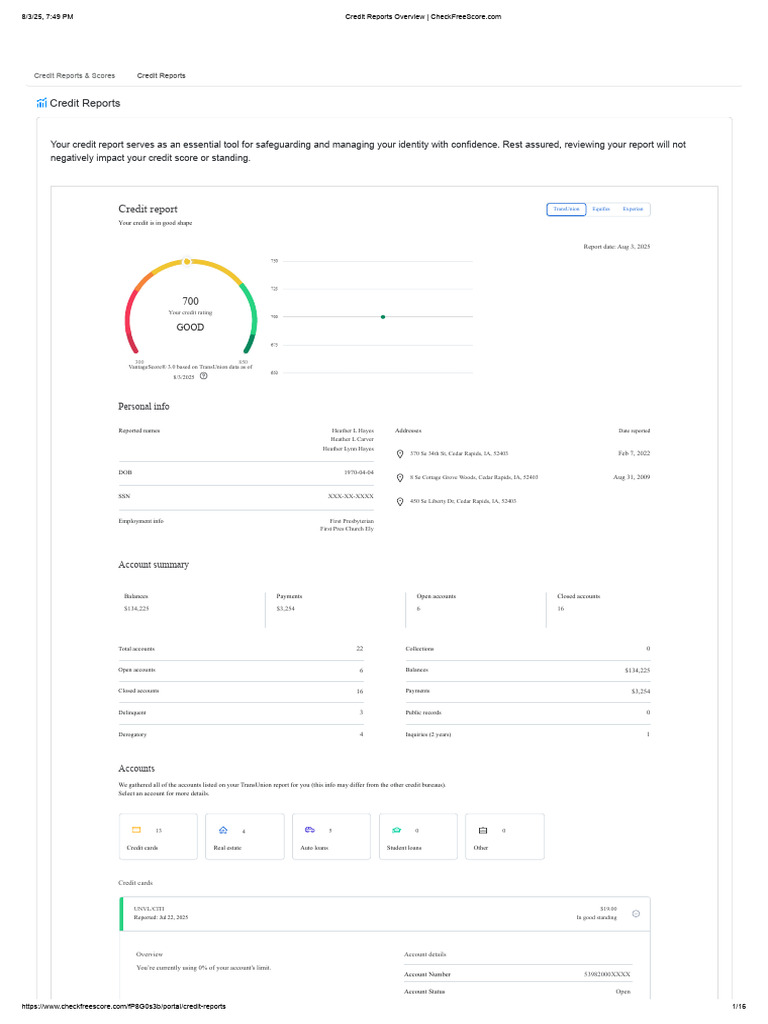The height and width of the screenshot is (1024, 768).
Task: Collapse the UNVL/CITI account details
Action: (637, 913)
